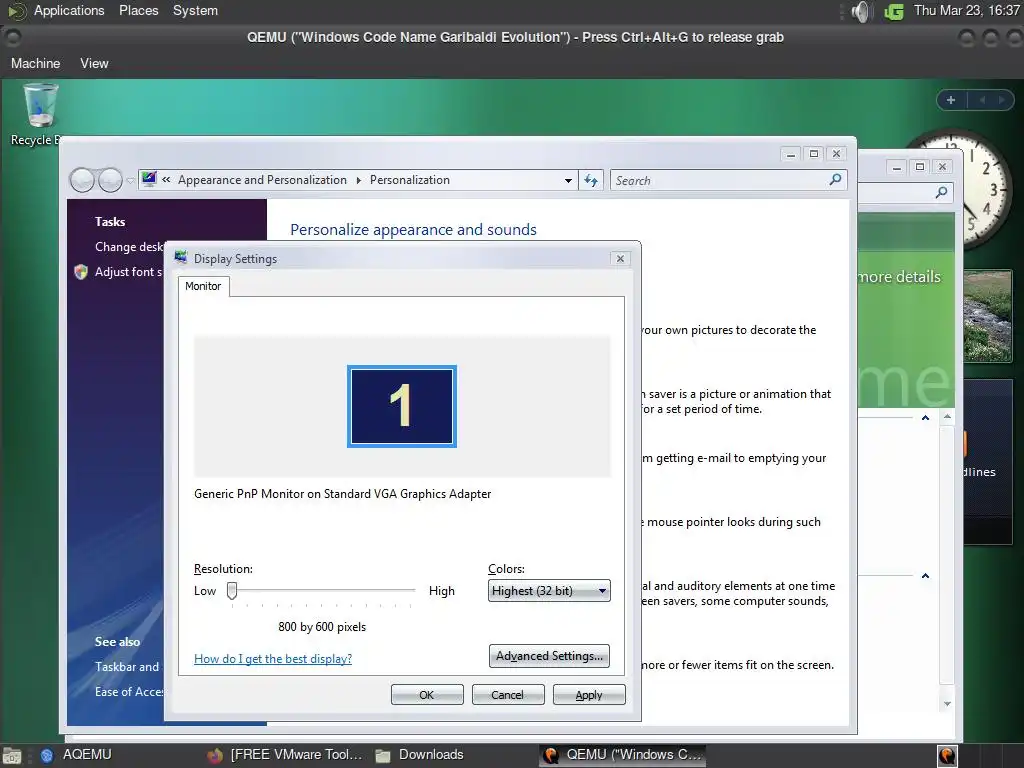Image resolution: width=1024 pixels, height=768 pixels.
Task: Click the search magnifier in background window
Action: [941, 192]
